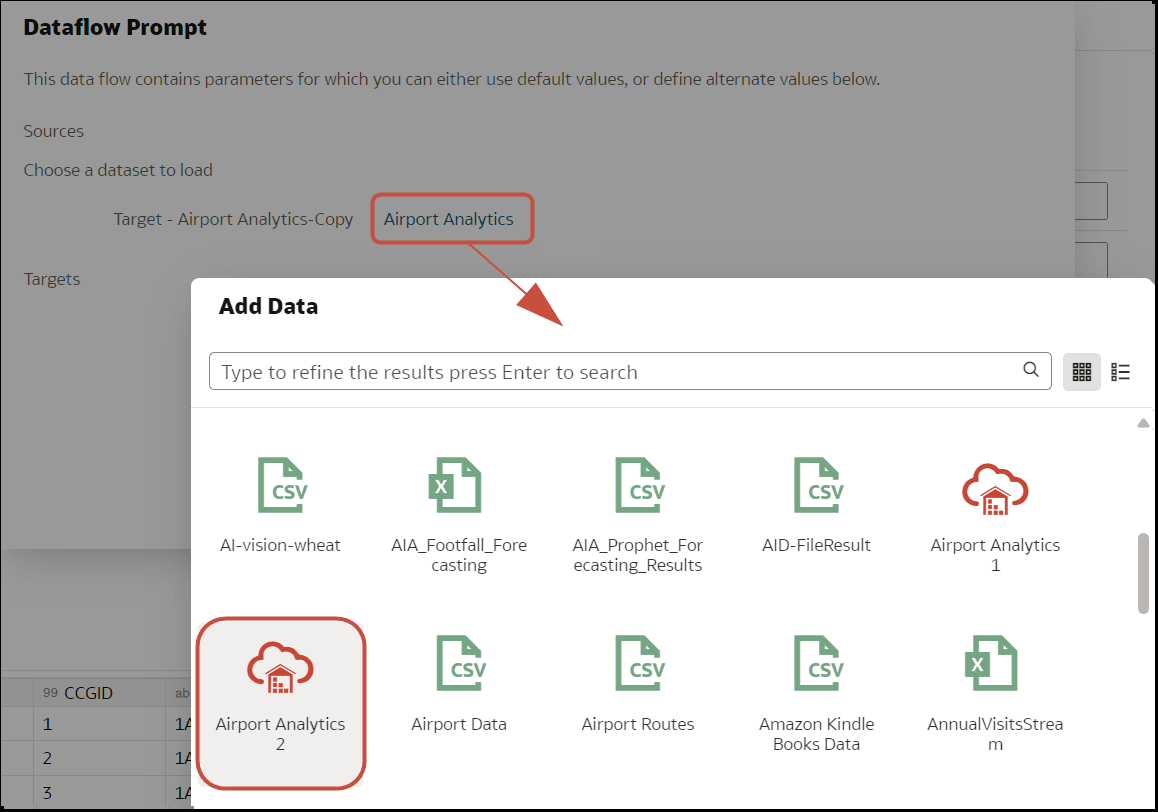The height and width of the screenshot is (812, 1158).
Task: Select the AIA_Prophet_Forecasting_Results dataset
Action: tap(638, 506)
